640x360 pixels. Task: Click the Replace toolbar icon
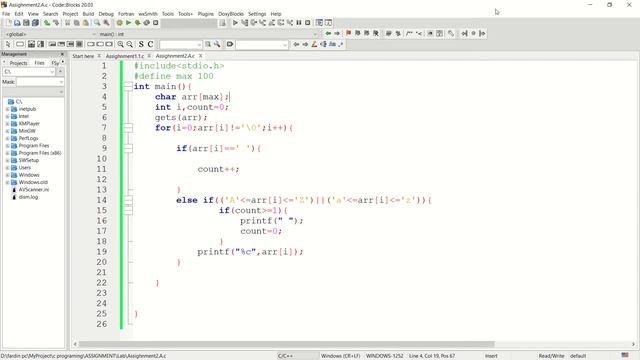pyautogui.click(x=106, y=23)
